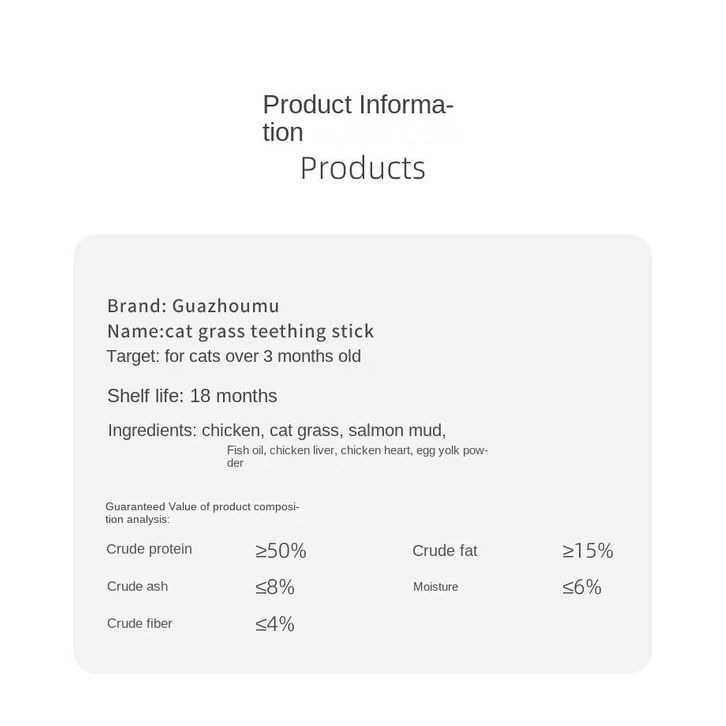Click the Crude protein label

coord(149,549)
